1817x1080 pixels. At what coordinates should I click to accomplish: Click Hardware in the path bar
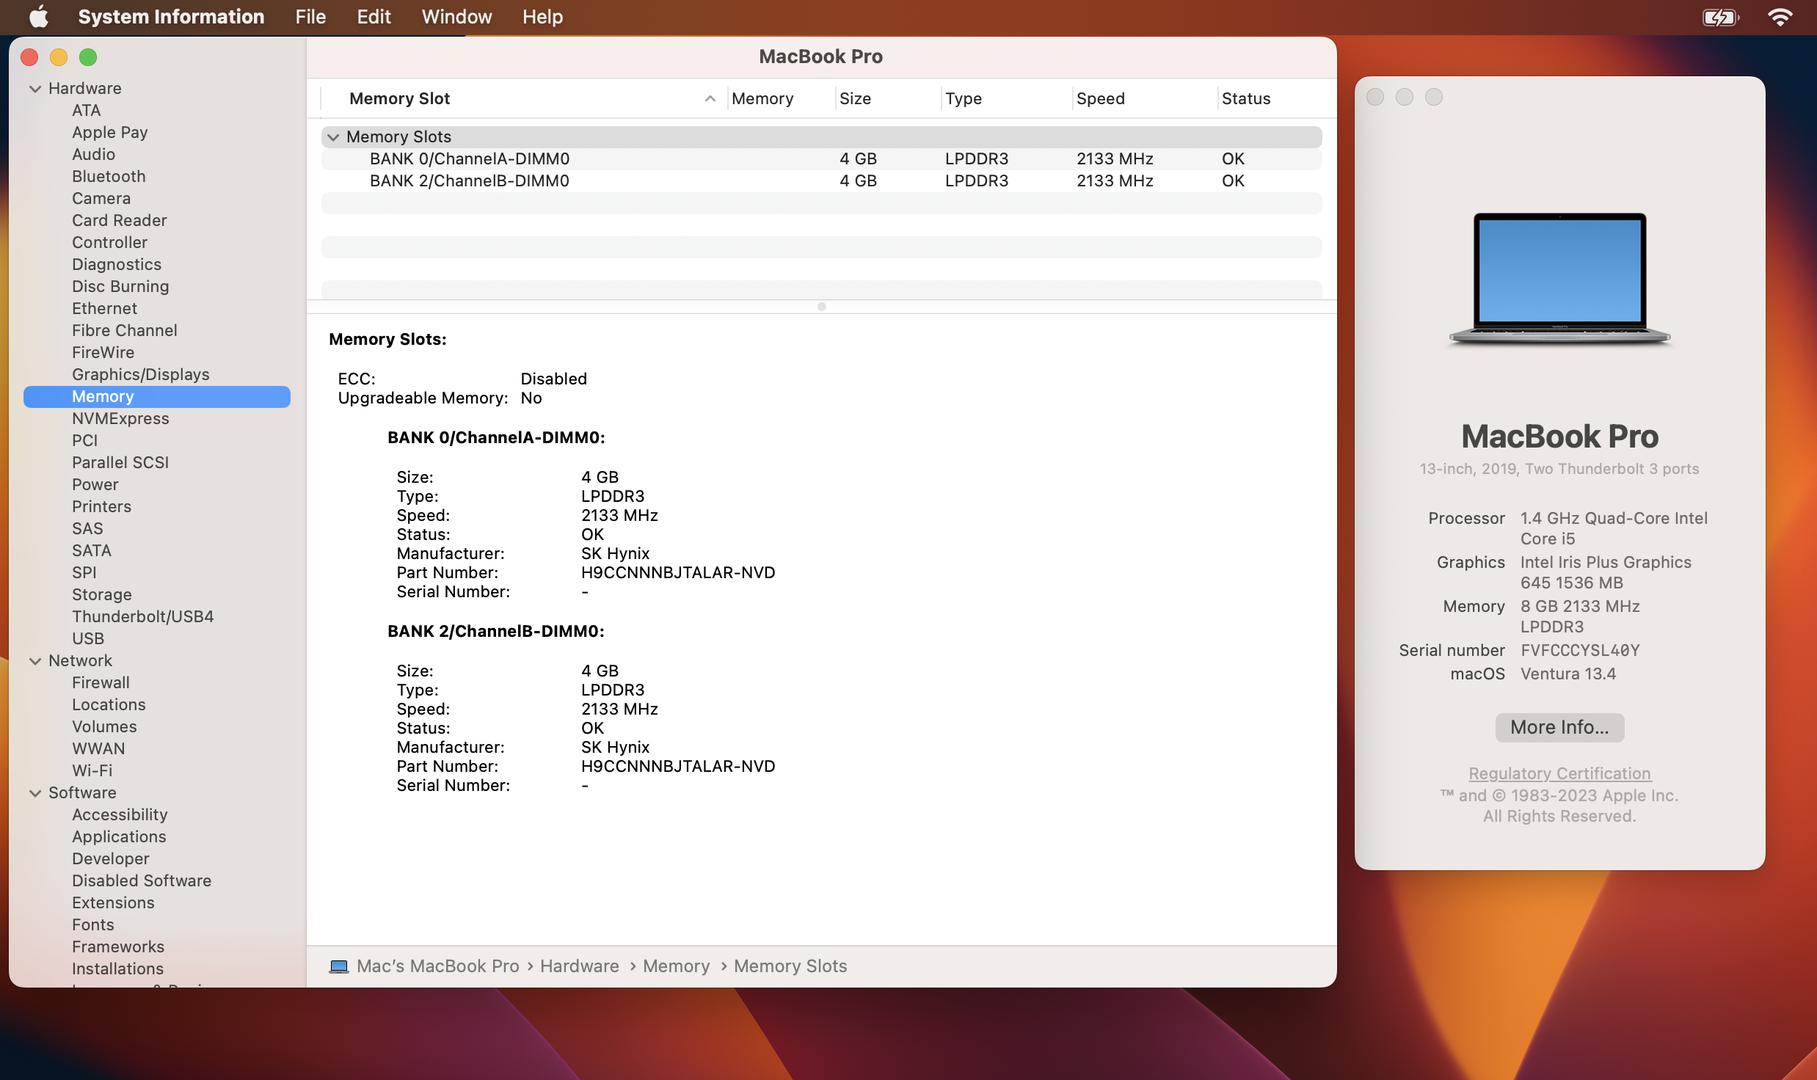[579, 966]
